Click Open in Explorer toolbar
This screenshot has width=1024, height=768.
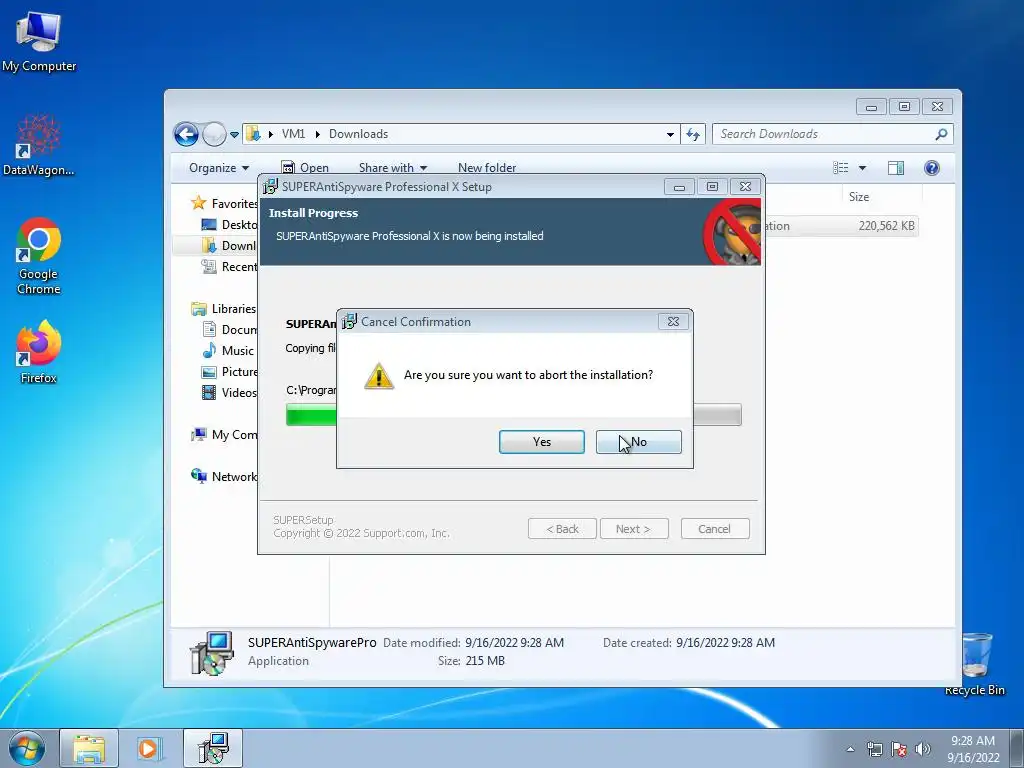[x=305, y=168]
